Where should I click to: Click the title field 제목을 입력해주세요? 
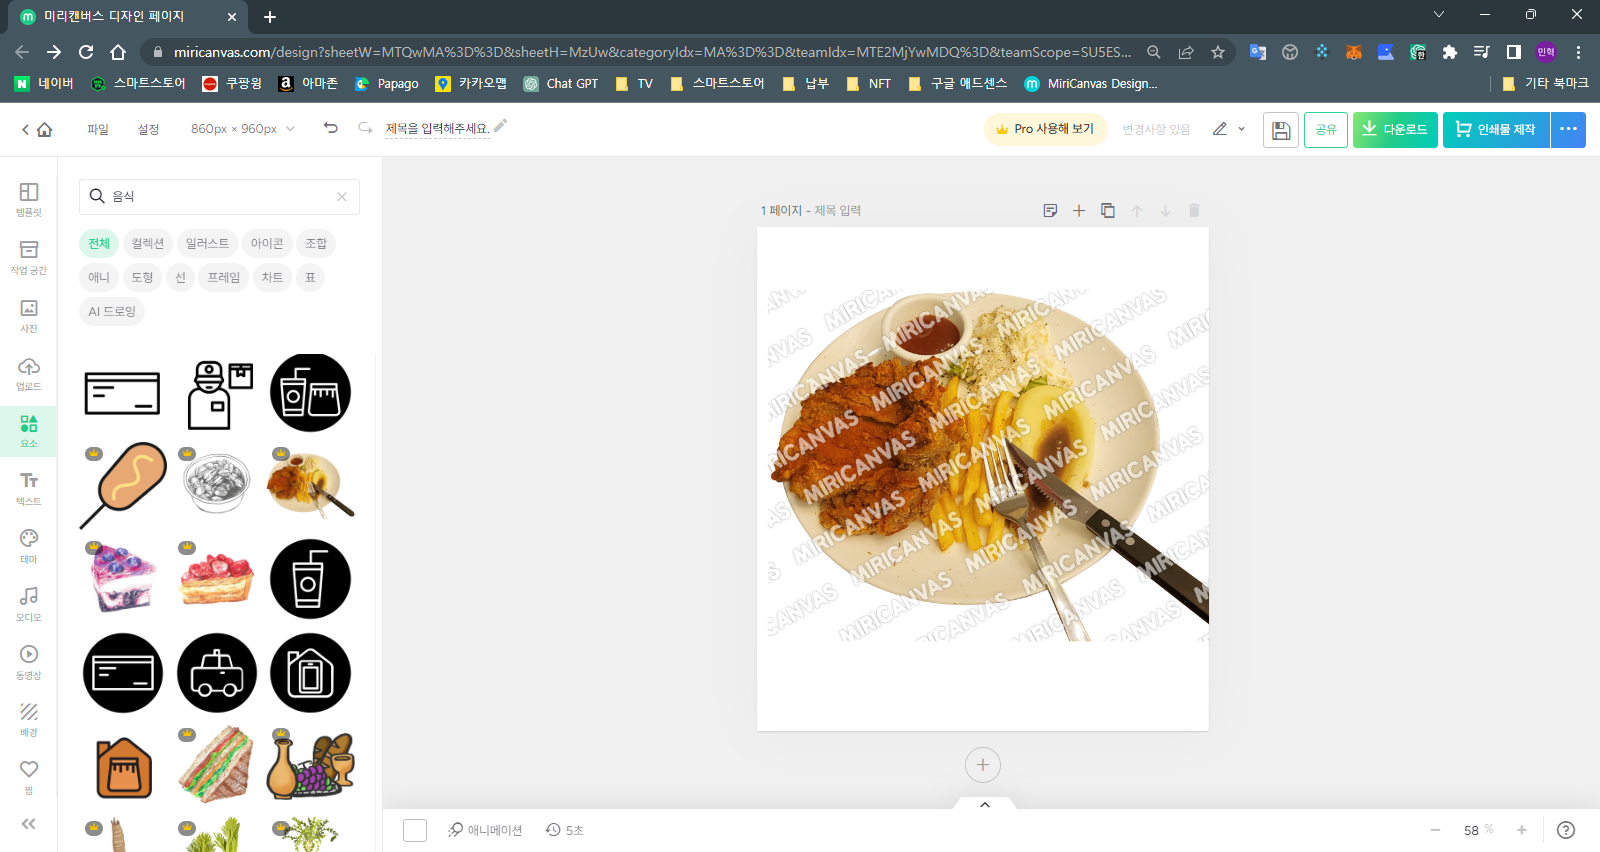438,128
